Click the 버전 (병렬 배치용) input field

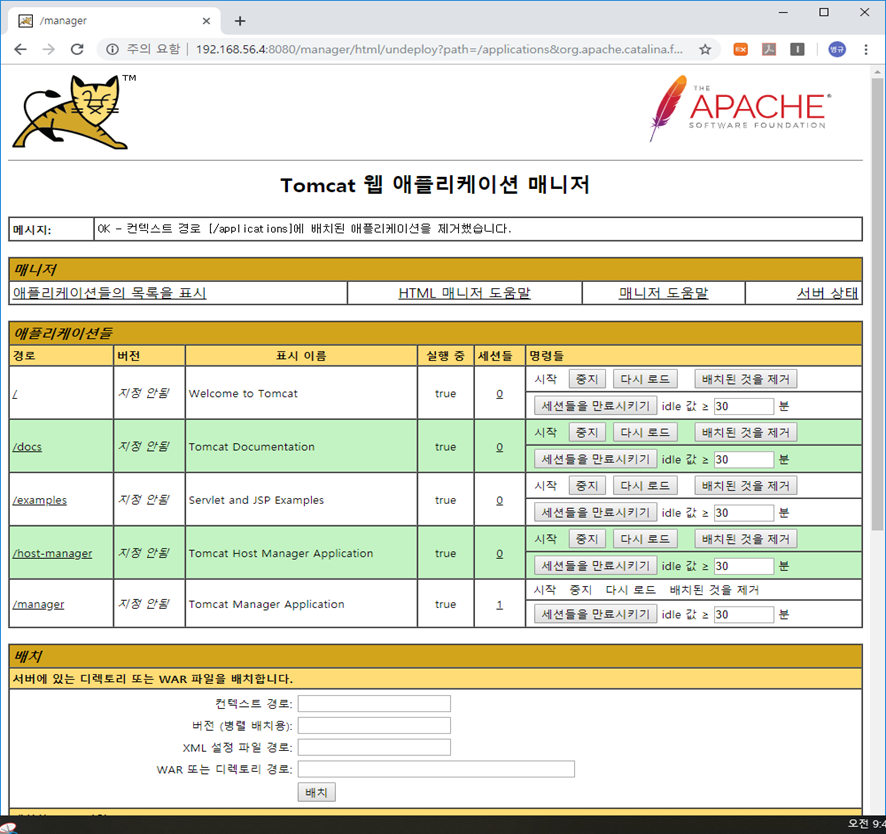(x=374, y=726)
